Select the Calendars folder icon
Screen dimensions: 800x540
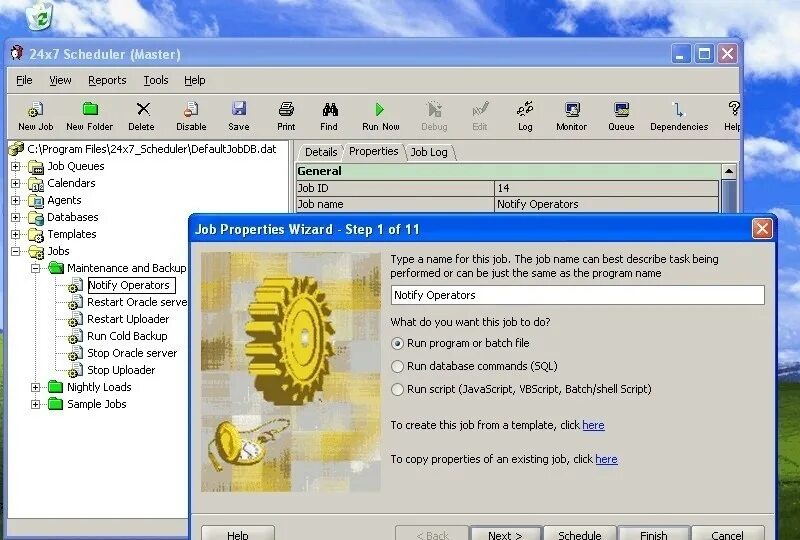point(36,184)
